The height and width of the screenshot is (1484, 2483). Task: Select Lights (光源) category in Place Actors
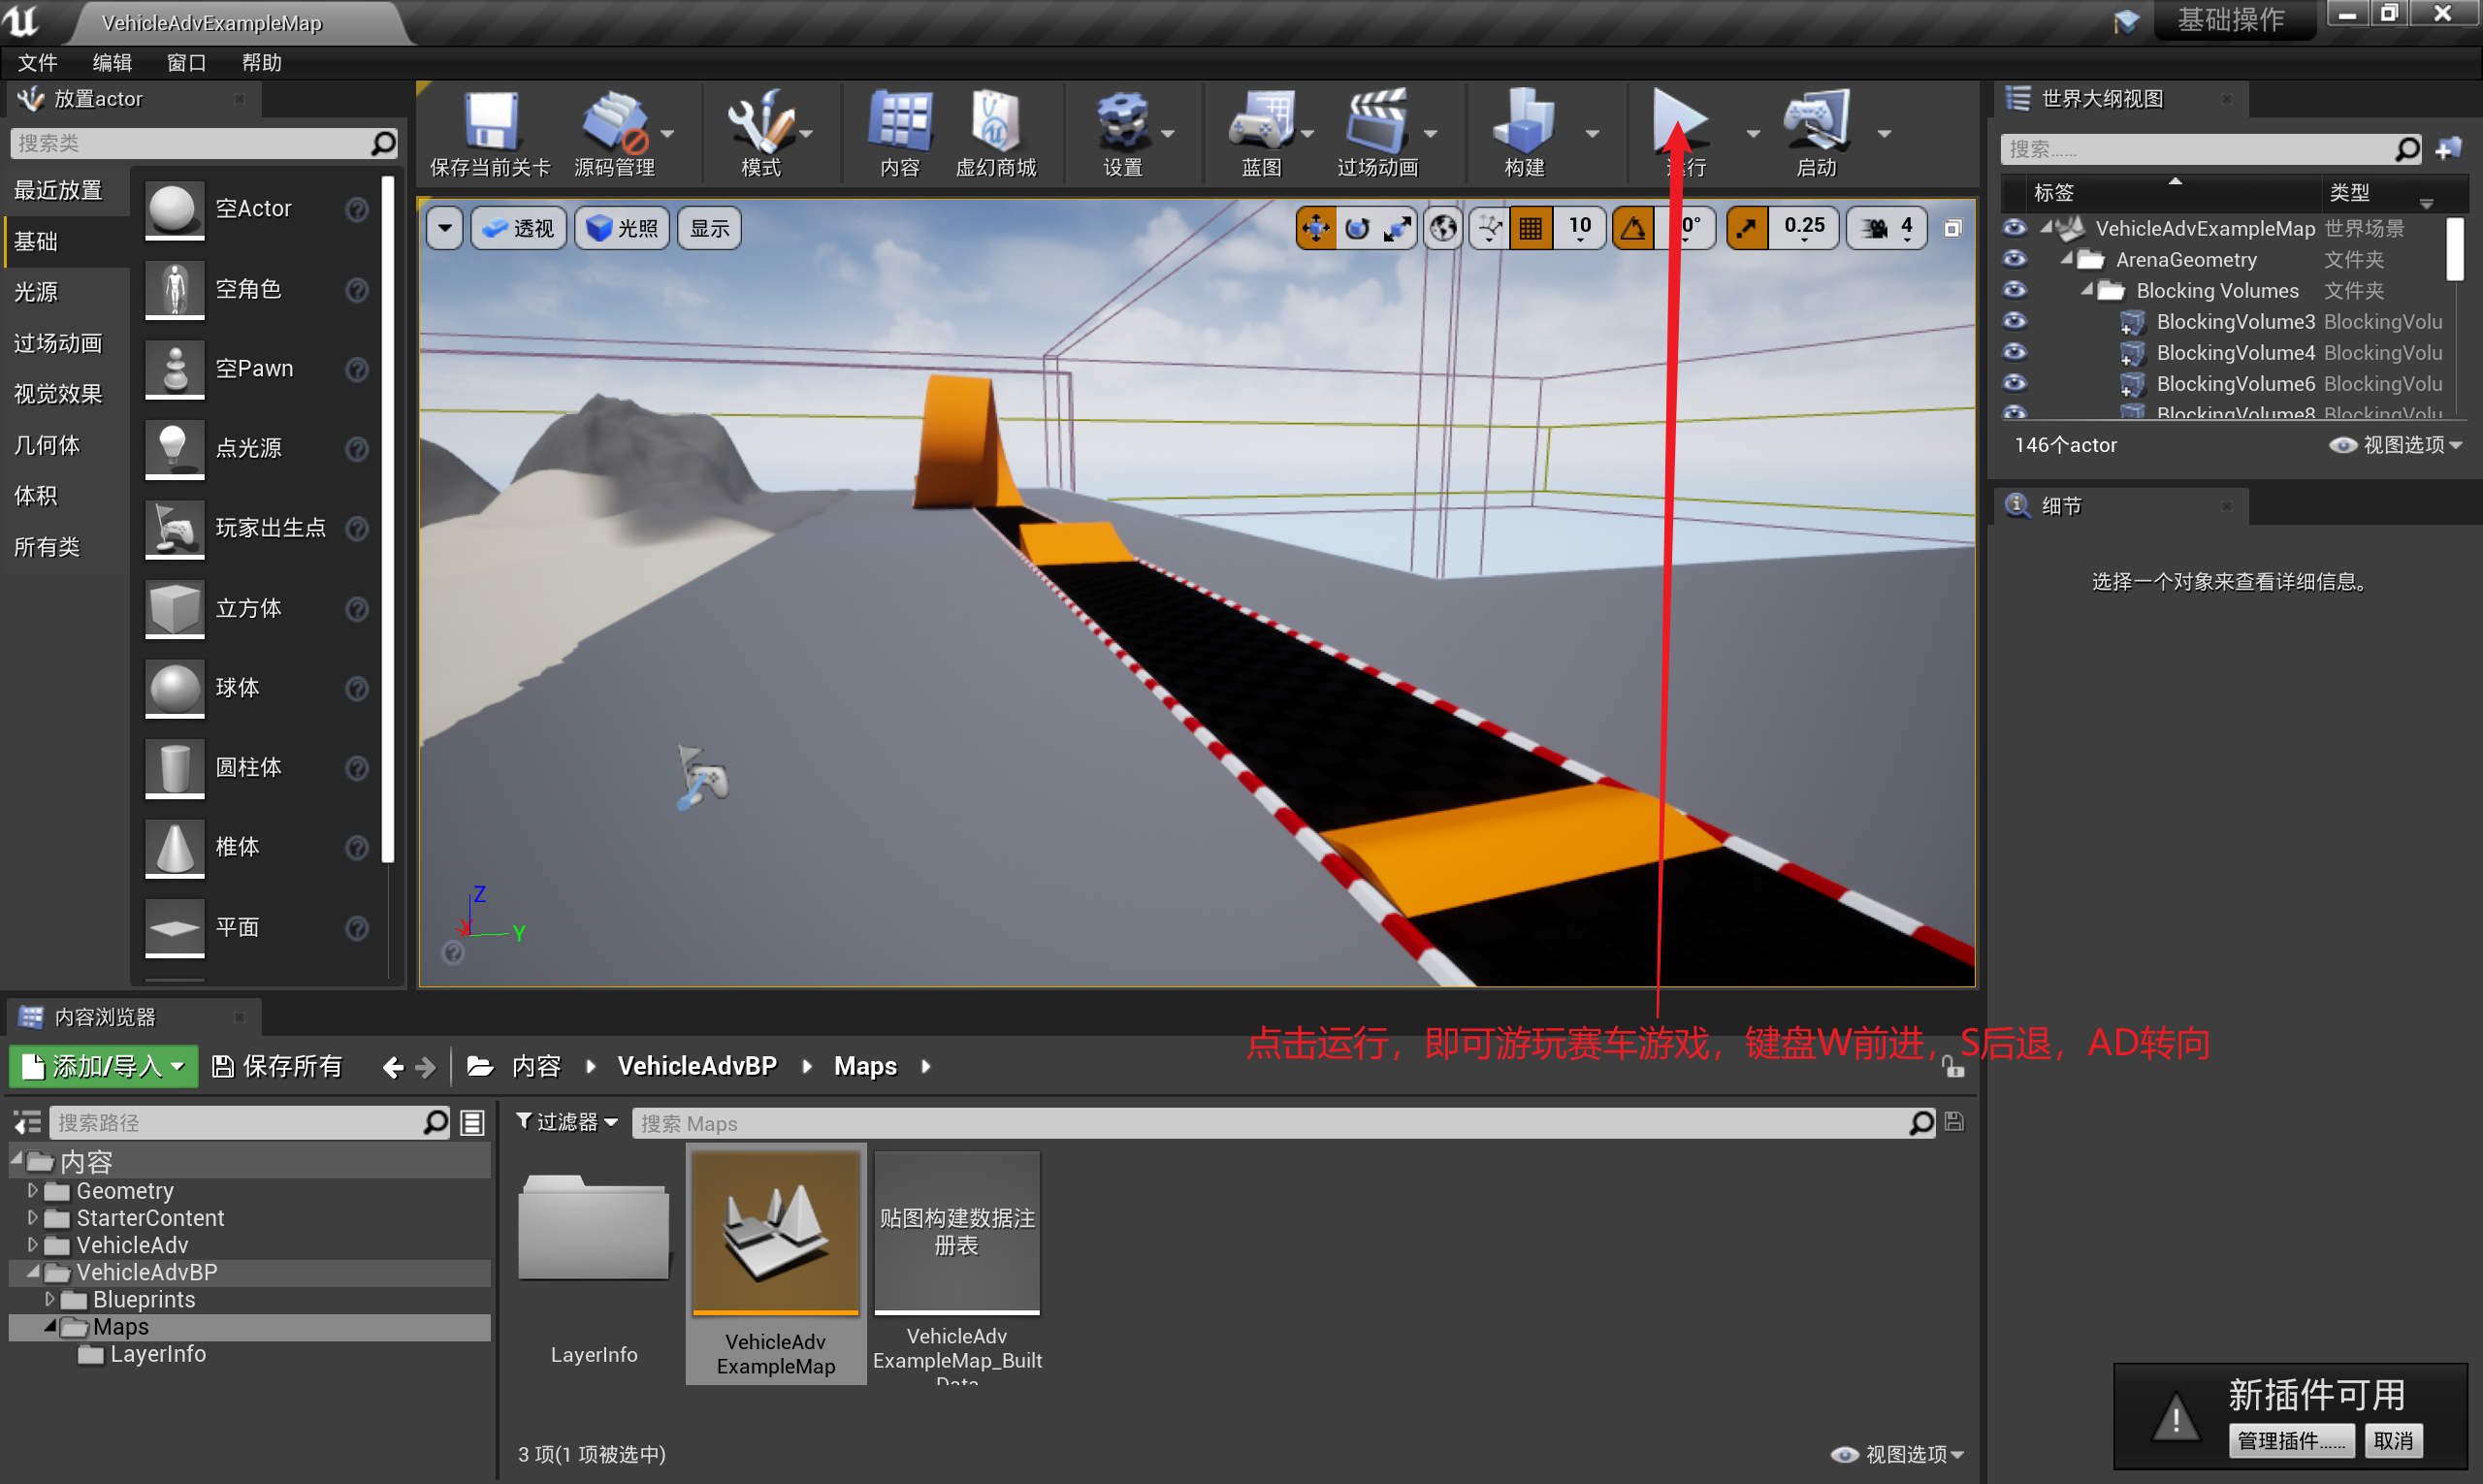pos(37,292)
